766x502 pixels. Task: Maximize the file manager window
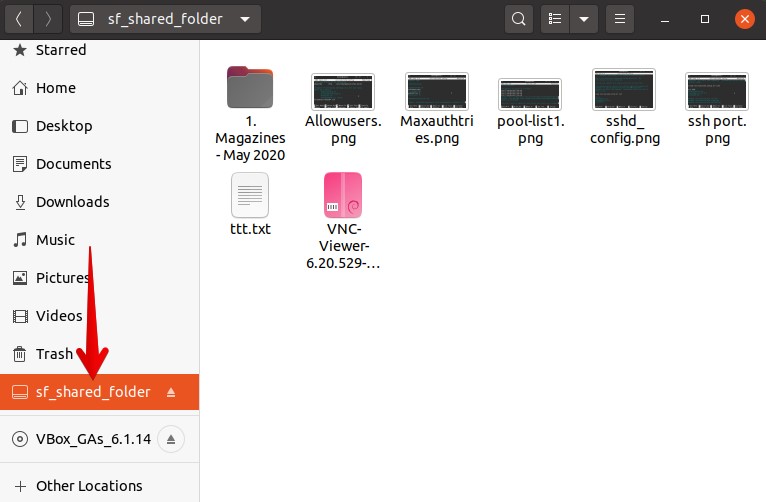pyautogui.click(x=704, y=19)
